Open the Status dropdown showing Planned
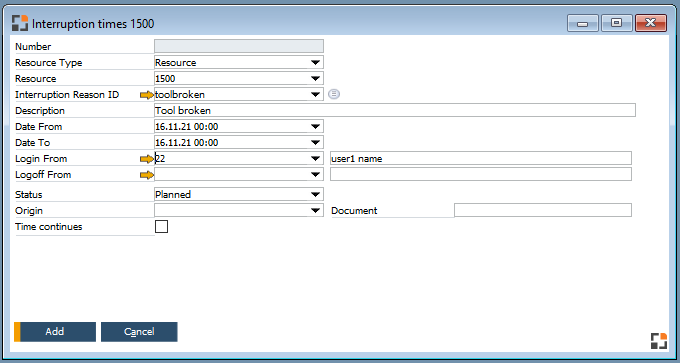This screenshot has height=363, width=680. (x=315, y=194)
